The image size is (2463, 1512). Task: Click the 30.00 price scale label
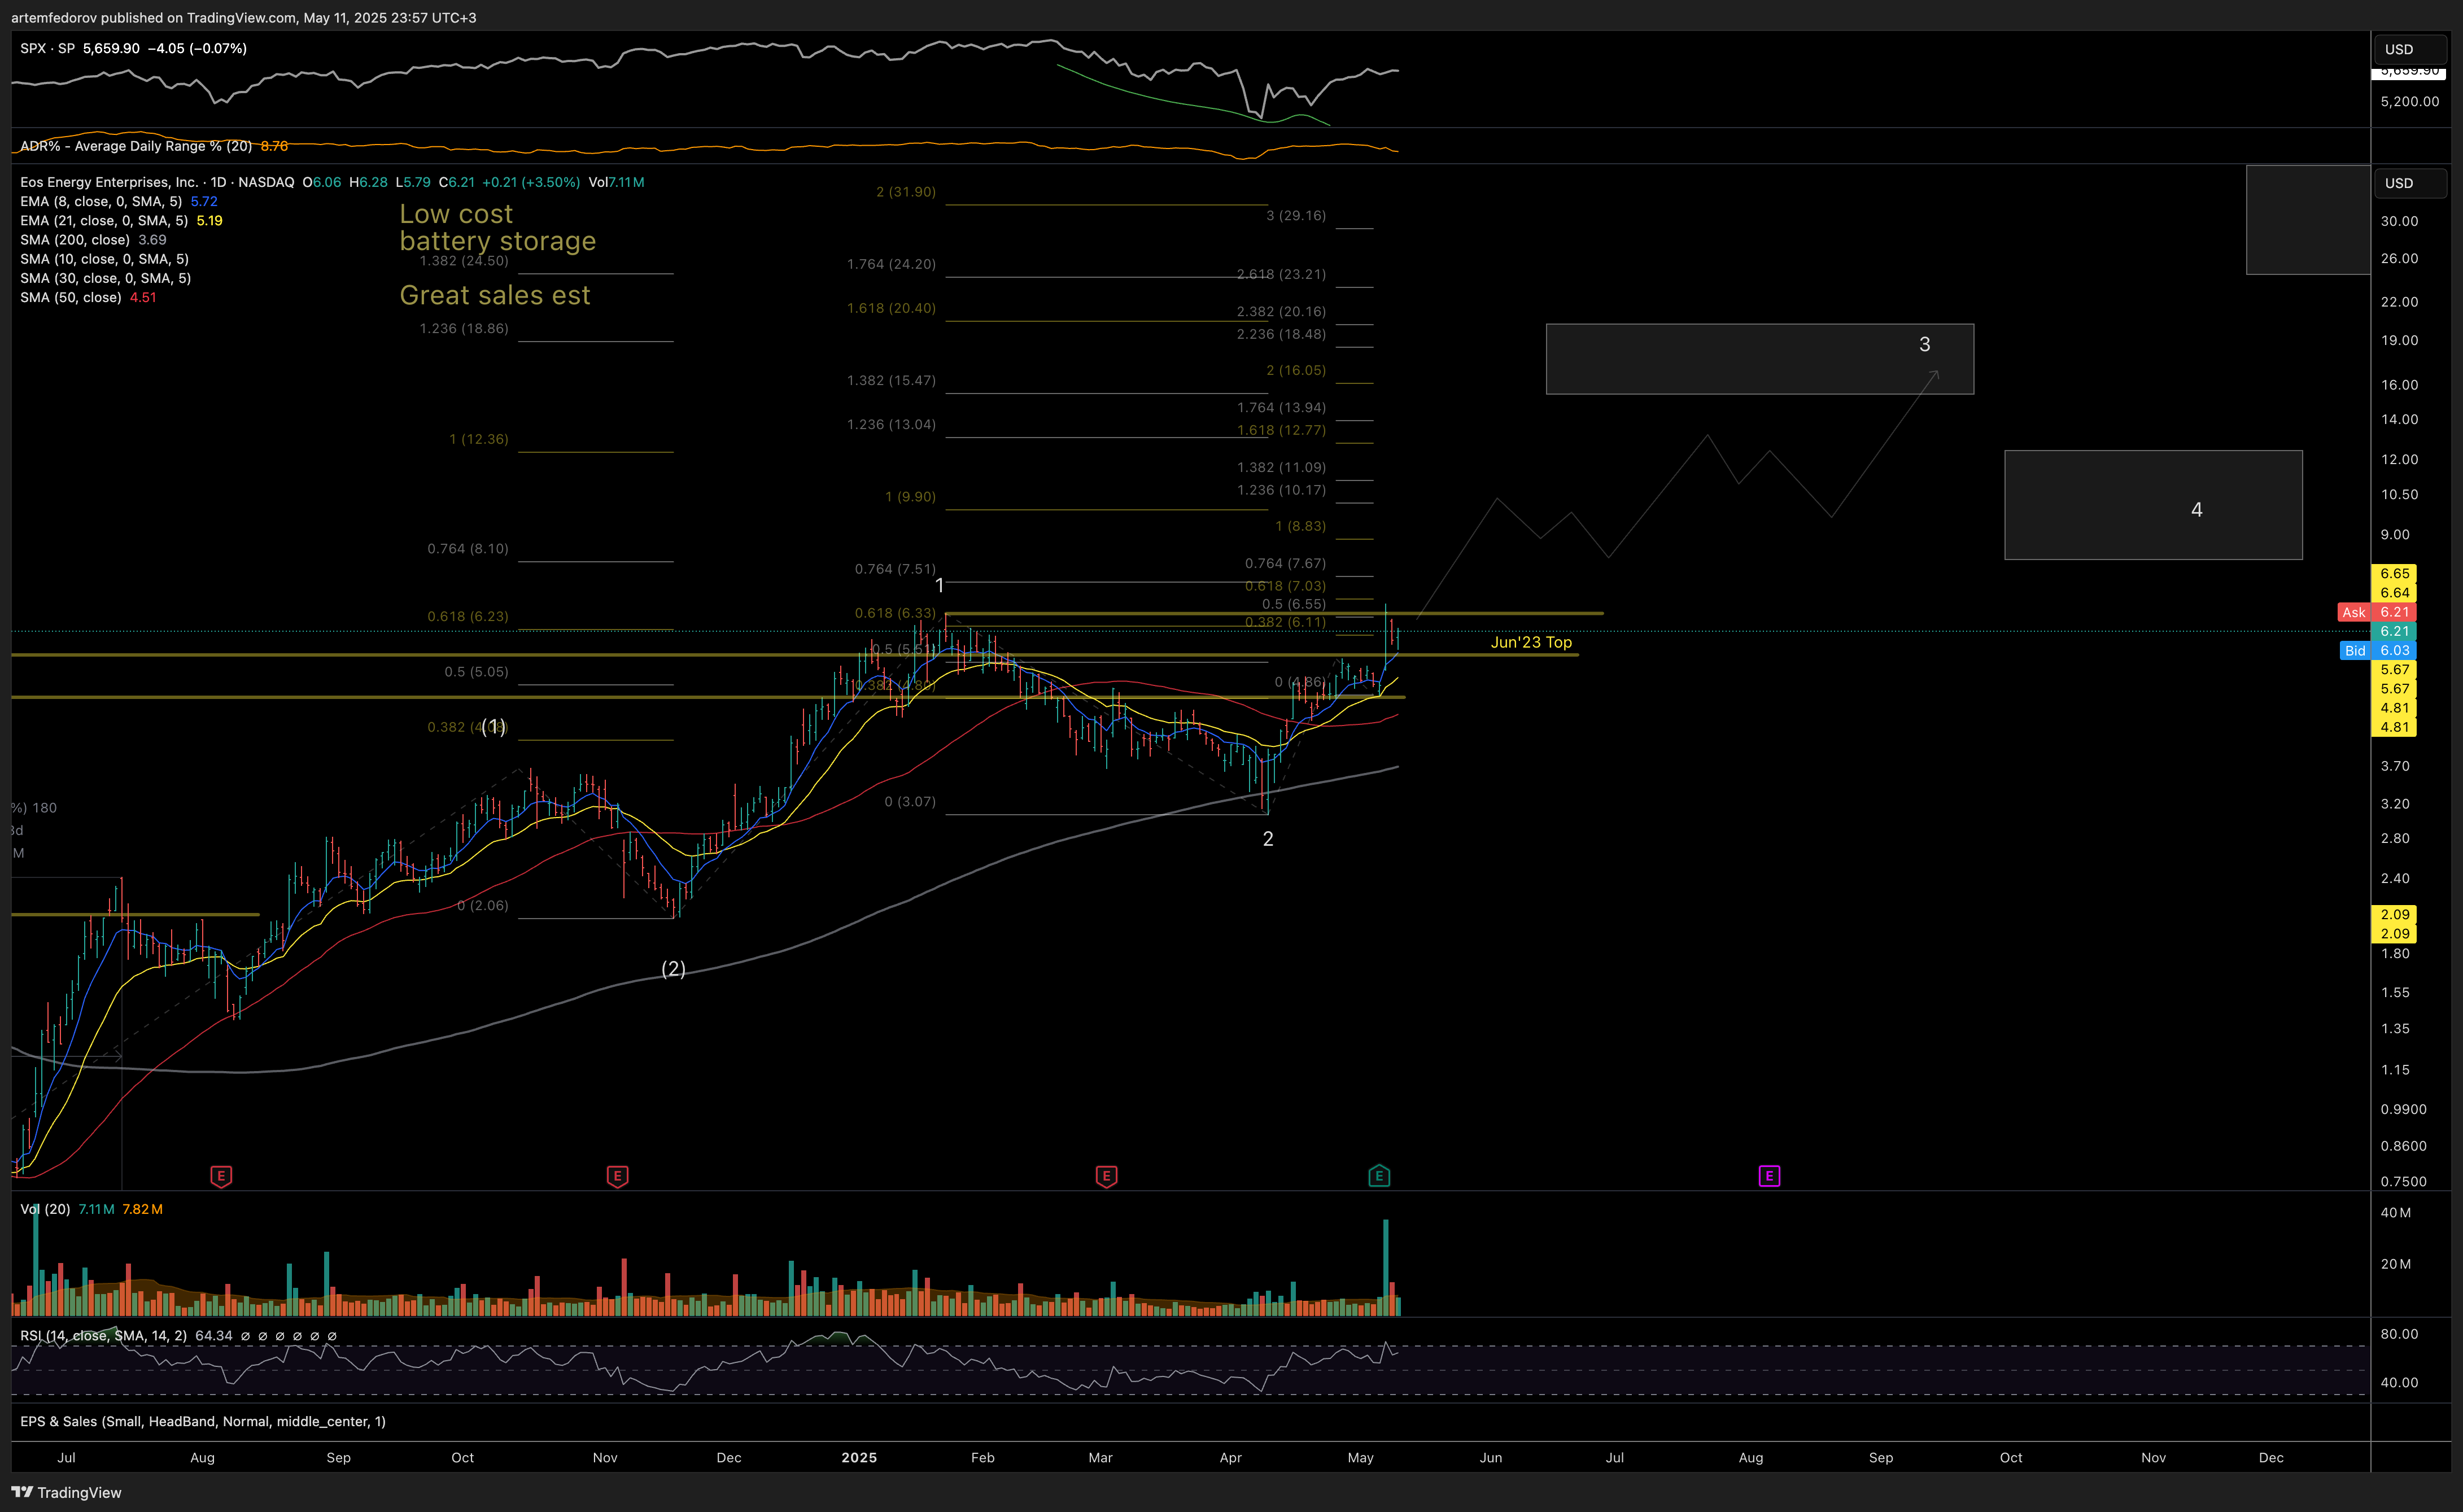coord(2399,221)
